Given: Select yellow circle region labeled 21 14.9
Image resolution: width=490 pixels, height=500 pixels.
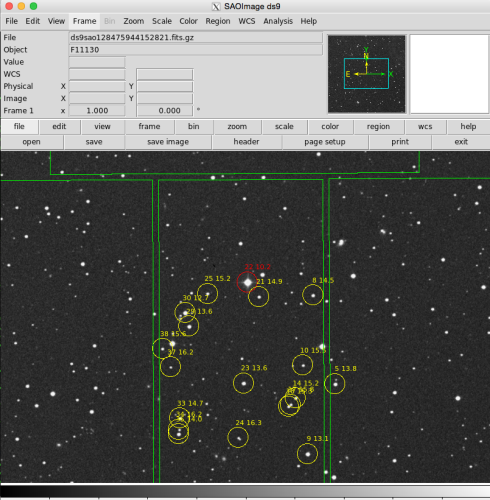Looking at the screenshot, I should pos(258,297).
